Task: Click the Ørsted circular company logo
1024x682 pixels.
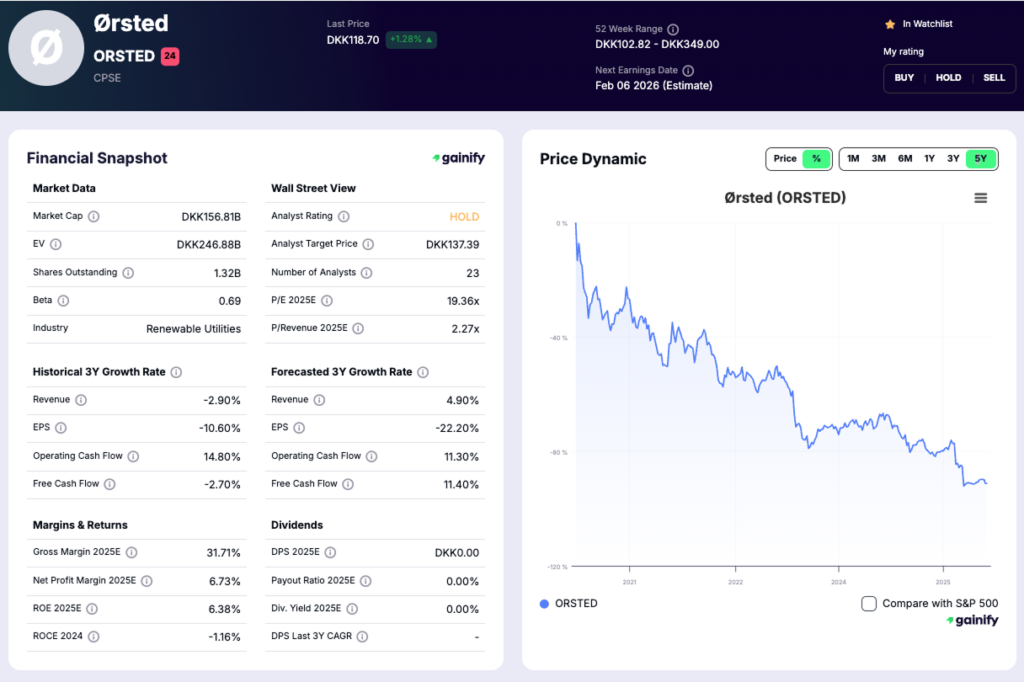Action: [x=47, y=47]
